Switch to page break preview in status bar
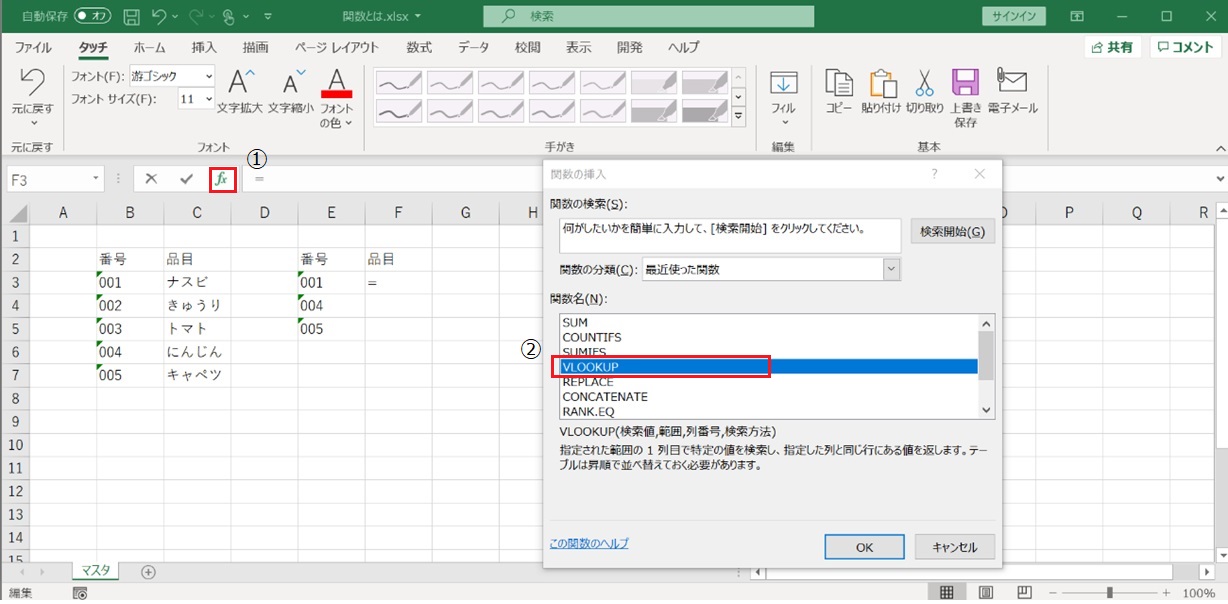Screen dimensions: 1228x604 click(x=1024, y=593)
